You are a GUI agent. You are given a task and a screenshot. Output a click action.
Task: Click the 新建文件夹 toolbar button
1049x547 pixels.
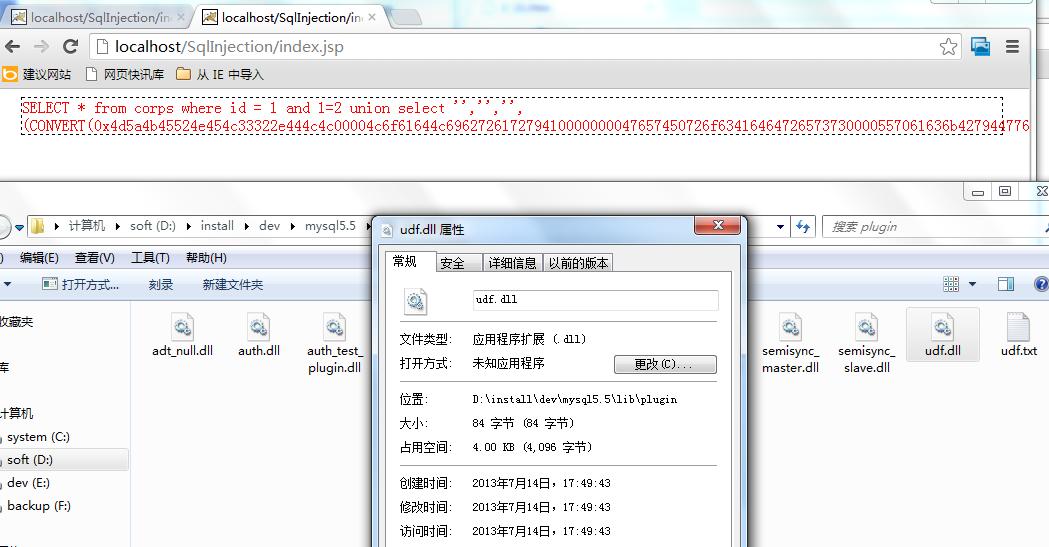pyautogui.click(x=233, y=284)
